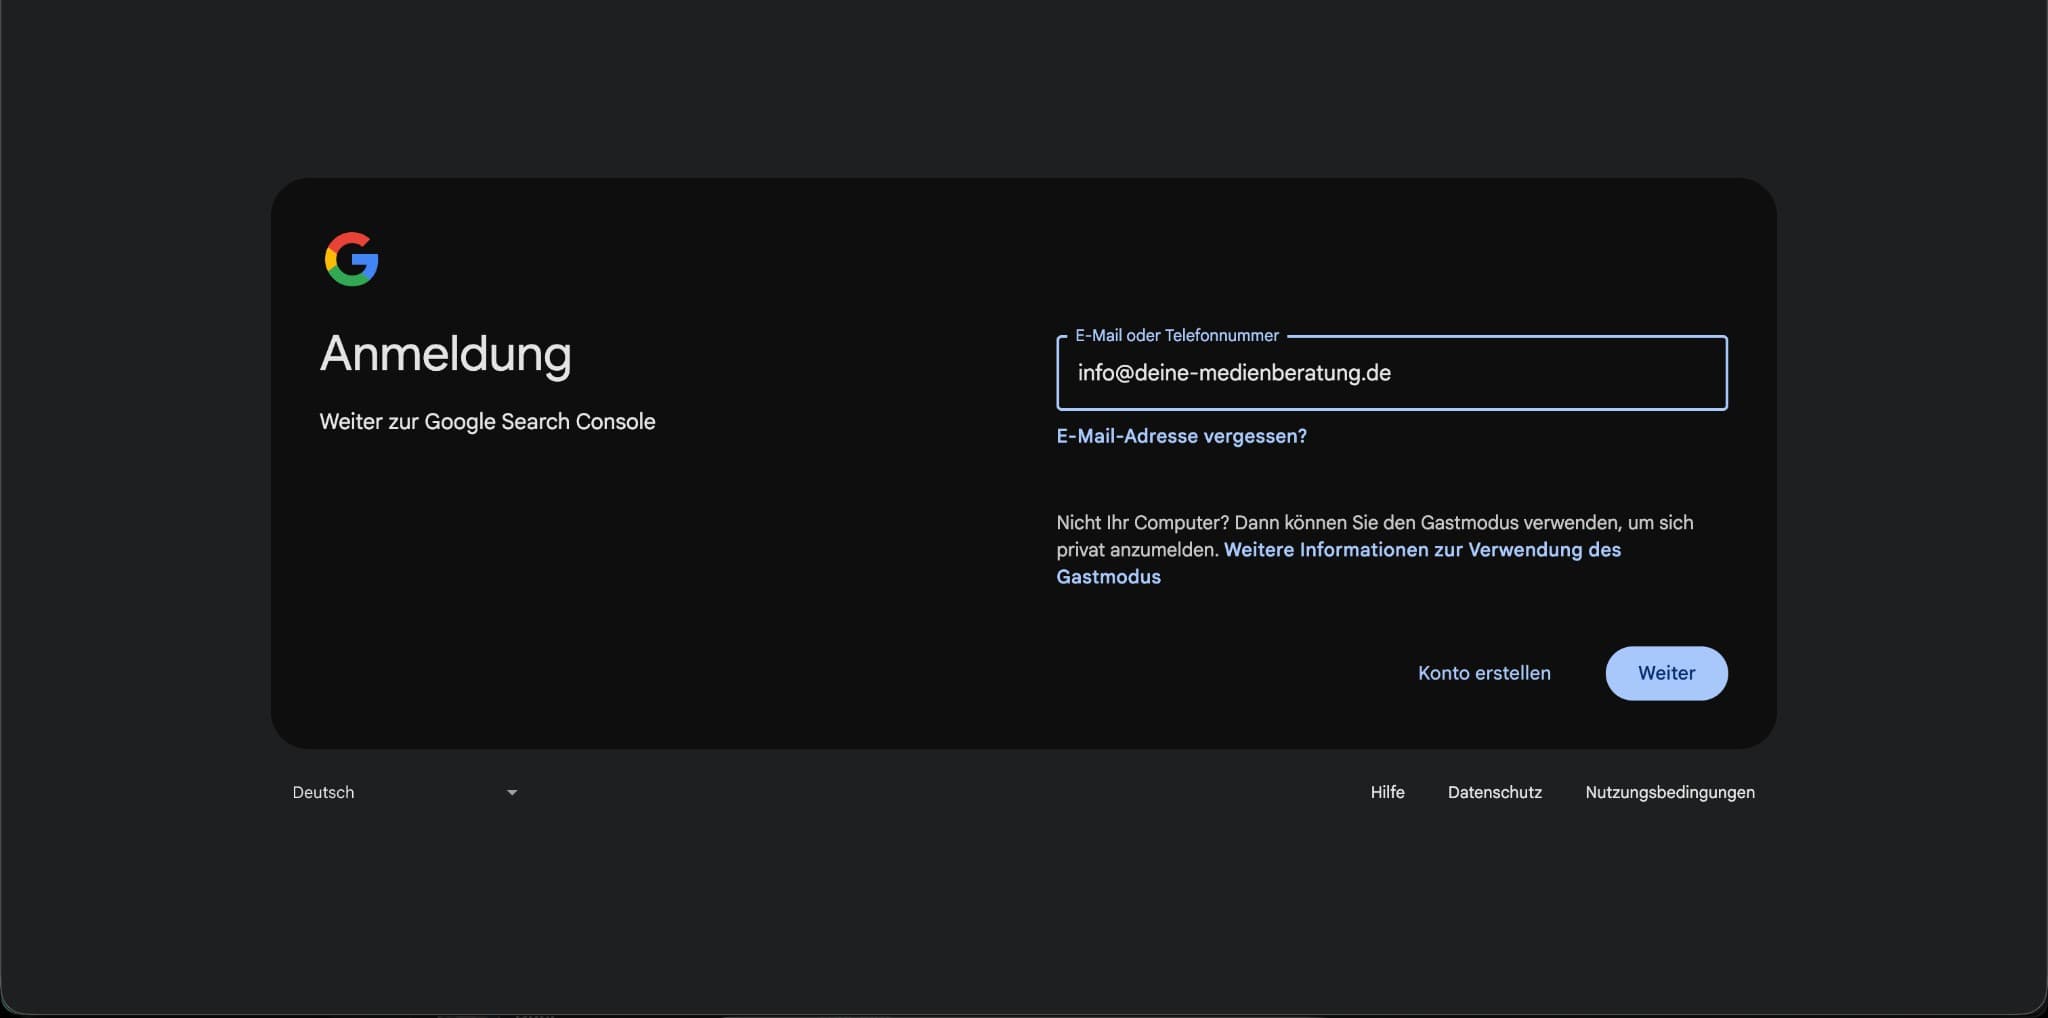The height and width of the screenshot is (1018, 2048).
Task: Click the E-Mail oder Telefonnummer field label
Action: pyautogui.click(x=1177, y=335)
